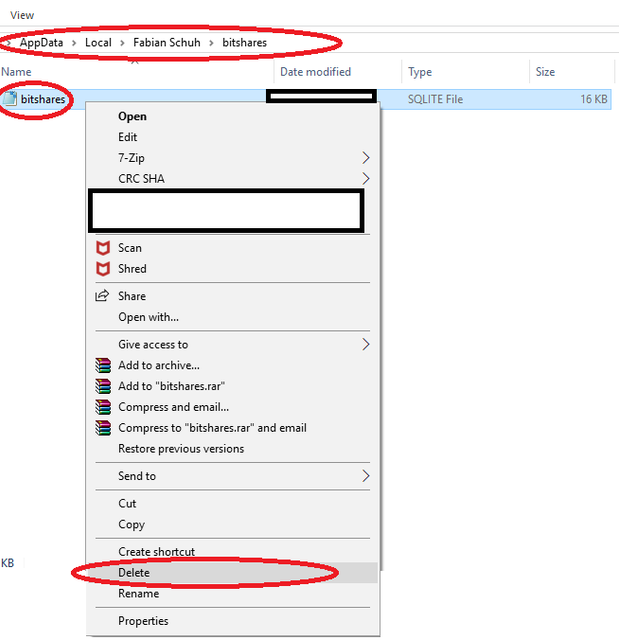Sort by the Type column header

[420, 72]
